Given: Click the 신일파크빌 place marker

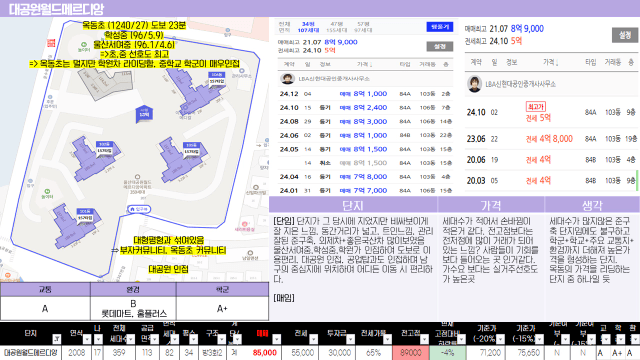Looking at the screenshot, I should (x=256, y=187).
